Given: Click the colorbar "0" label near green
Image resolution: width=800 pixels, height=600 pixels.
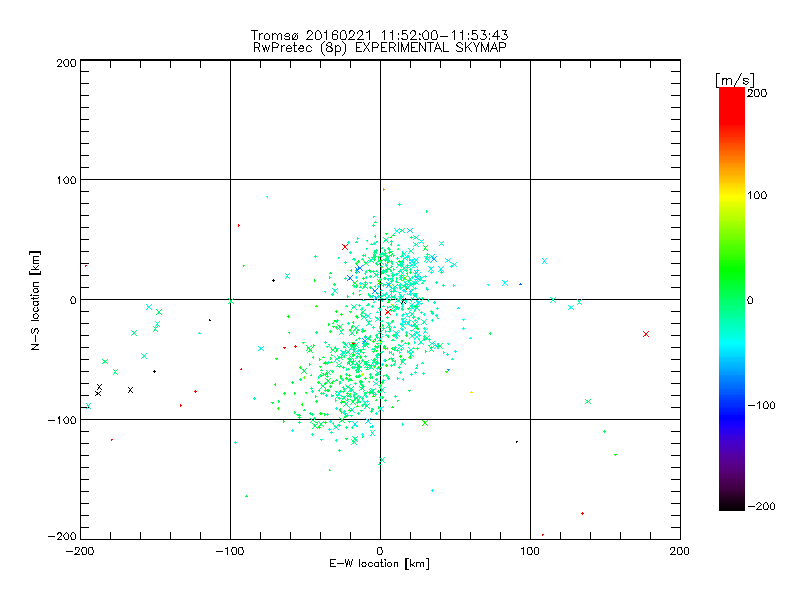Looking at the screenshot, I should tap(750, 301).
